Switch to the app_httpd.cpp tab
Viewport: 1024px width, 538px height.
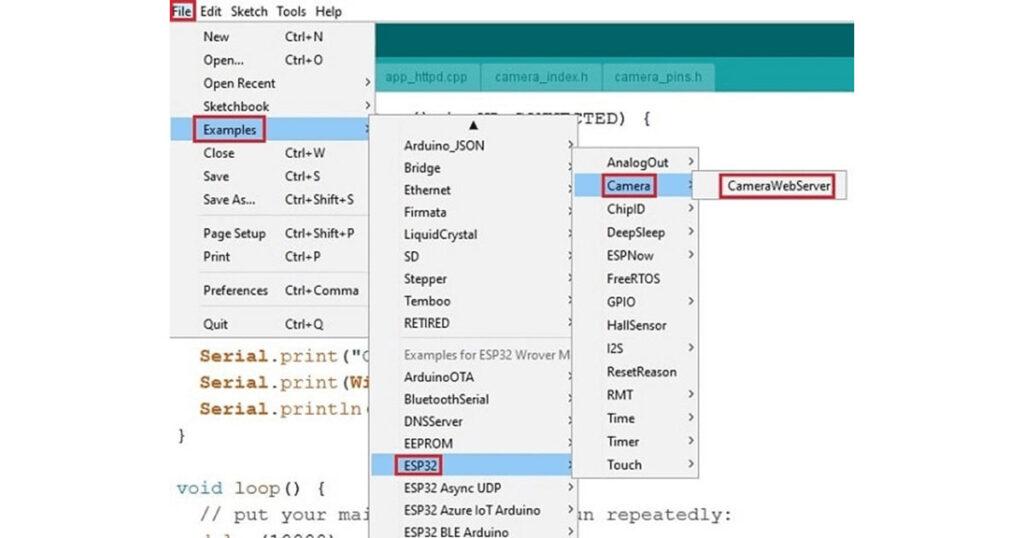427,76
